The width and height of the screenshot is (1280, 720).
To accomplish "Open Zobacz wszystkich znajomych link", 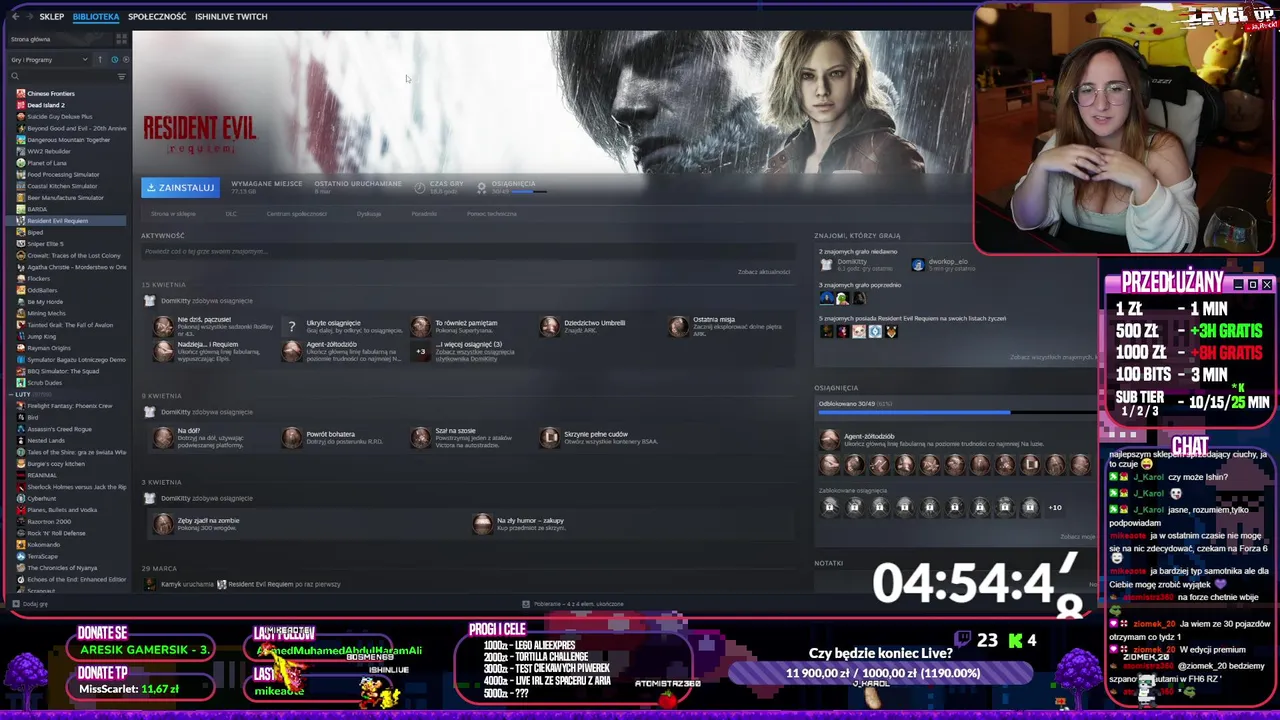I will [x=1052, y=357].
